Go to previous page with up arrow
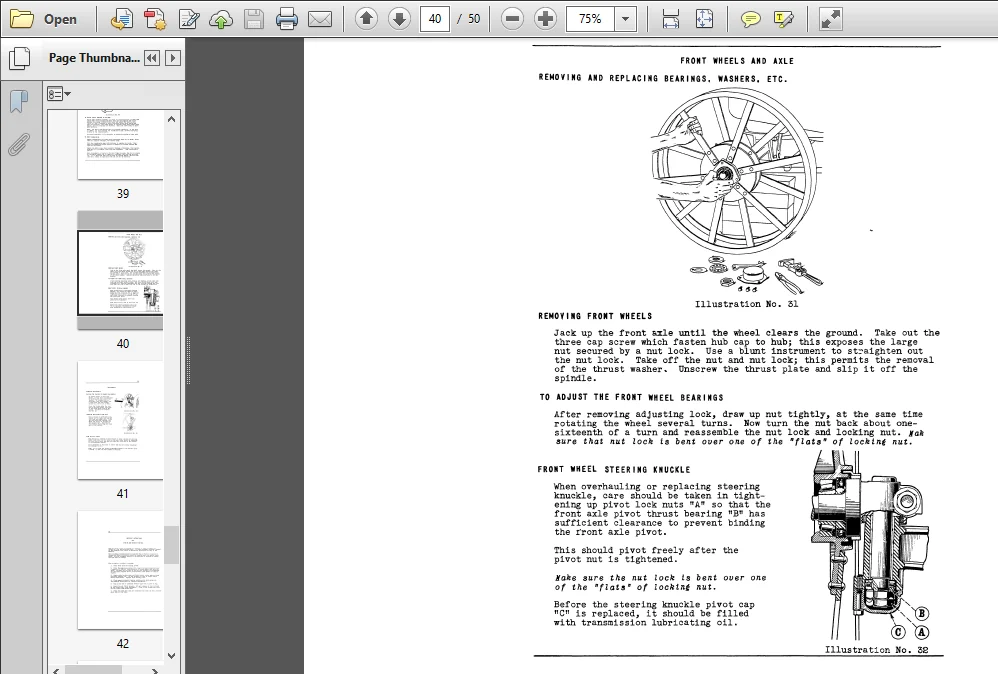This screenshot has height=674, width=998. 366,19
